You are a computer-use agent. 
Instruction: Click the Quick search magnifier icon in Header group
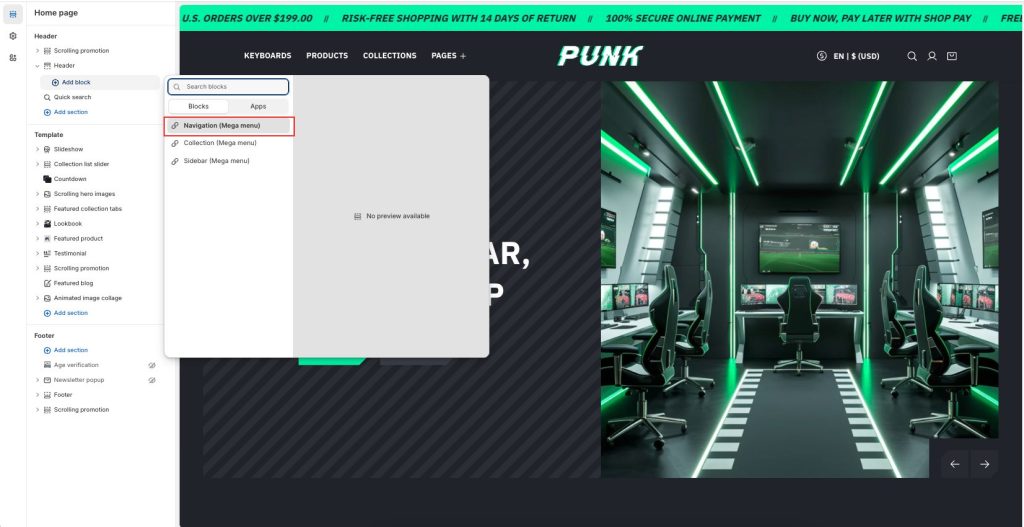click(x=47, y=97)
